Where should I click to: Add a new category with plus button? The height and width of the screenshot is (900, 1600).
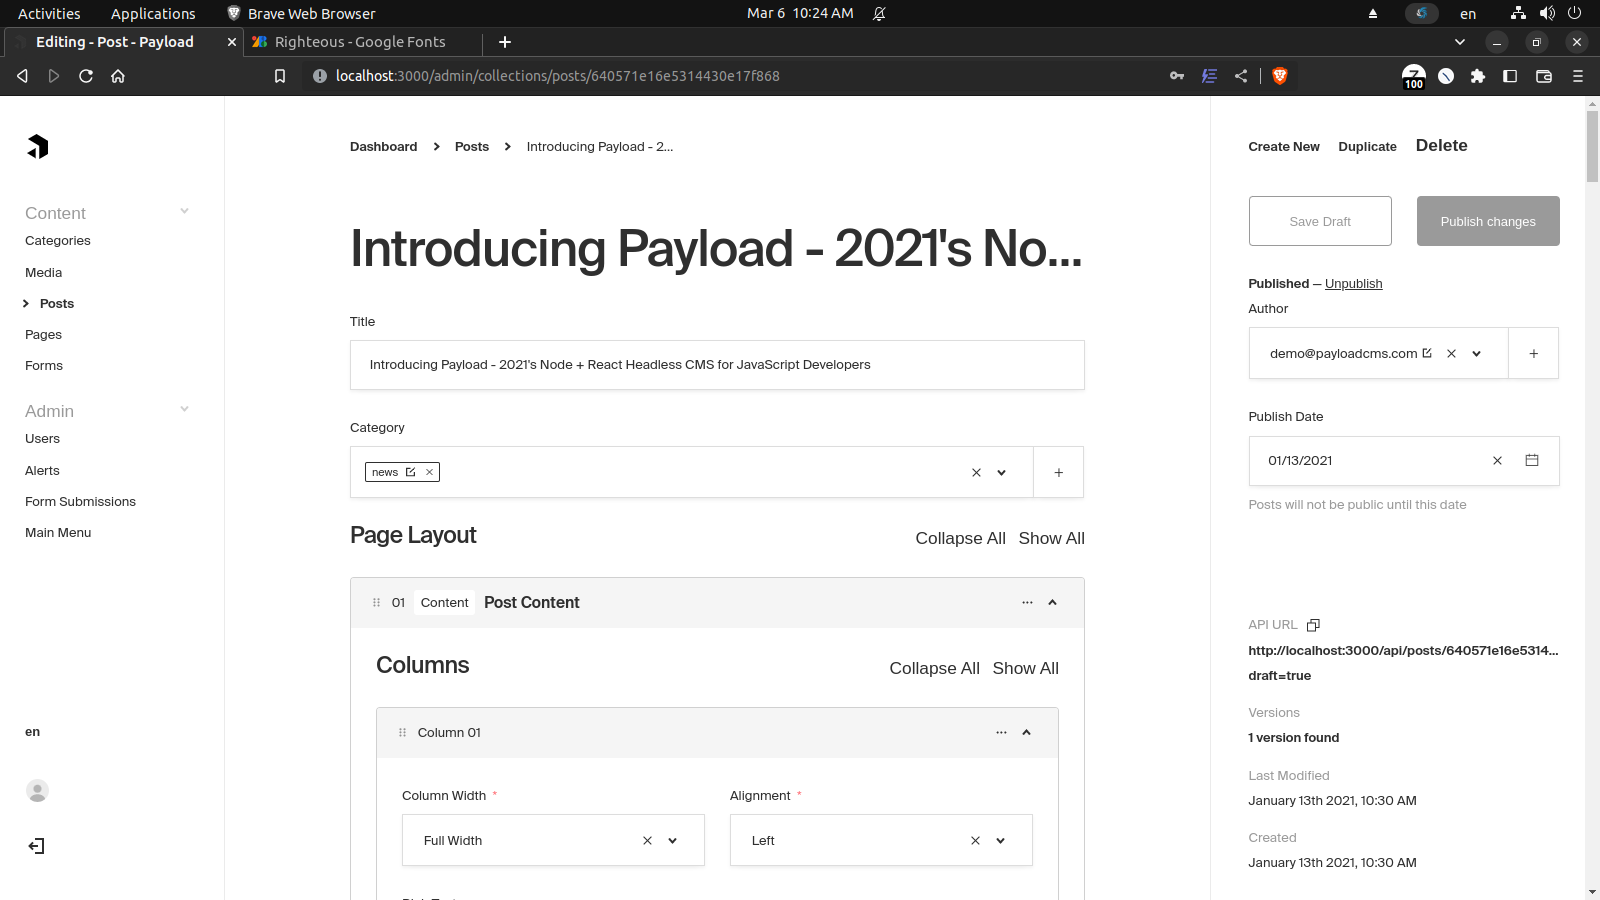tap(1058, 472)
